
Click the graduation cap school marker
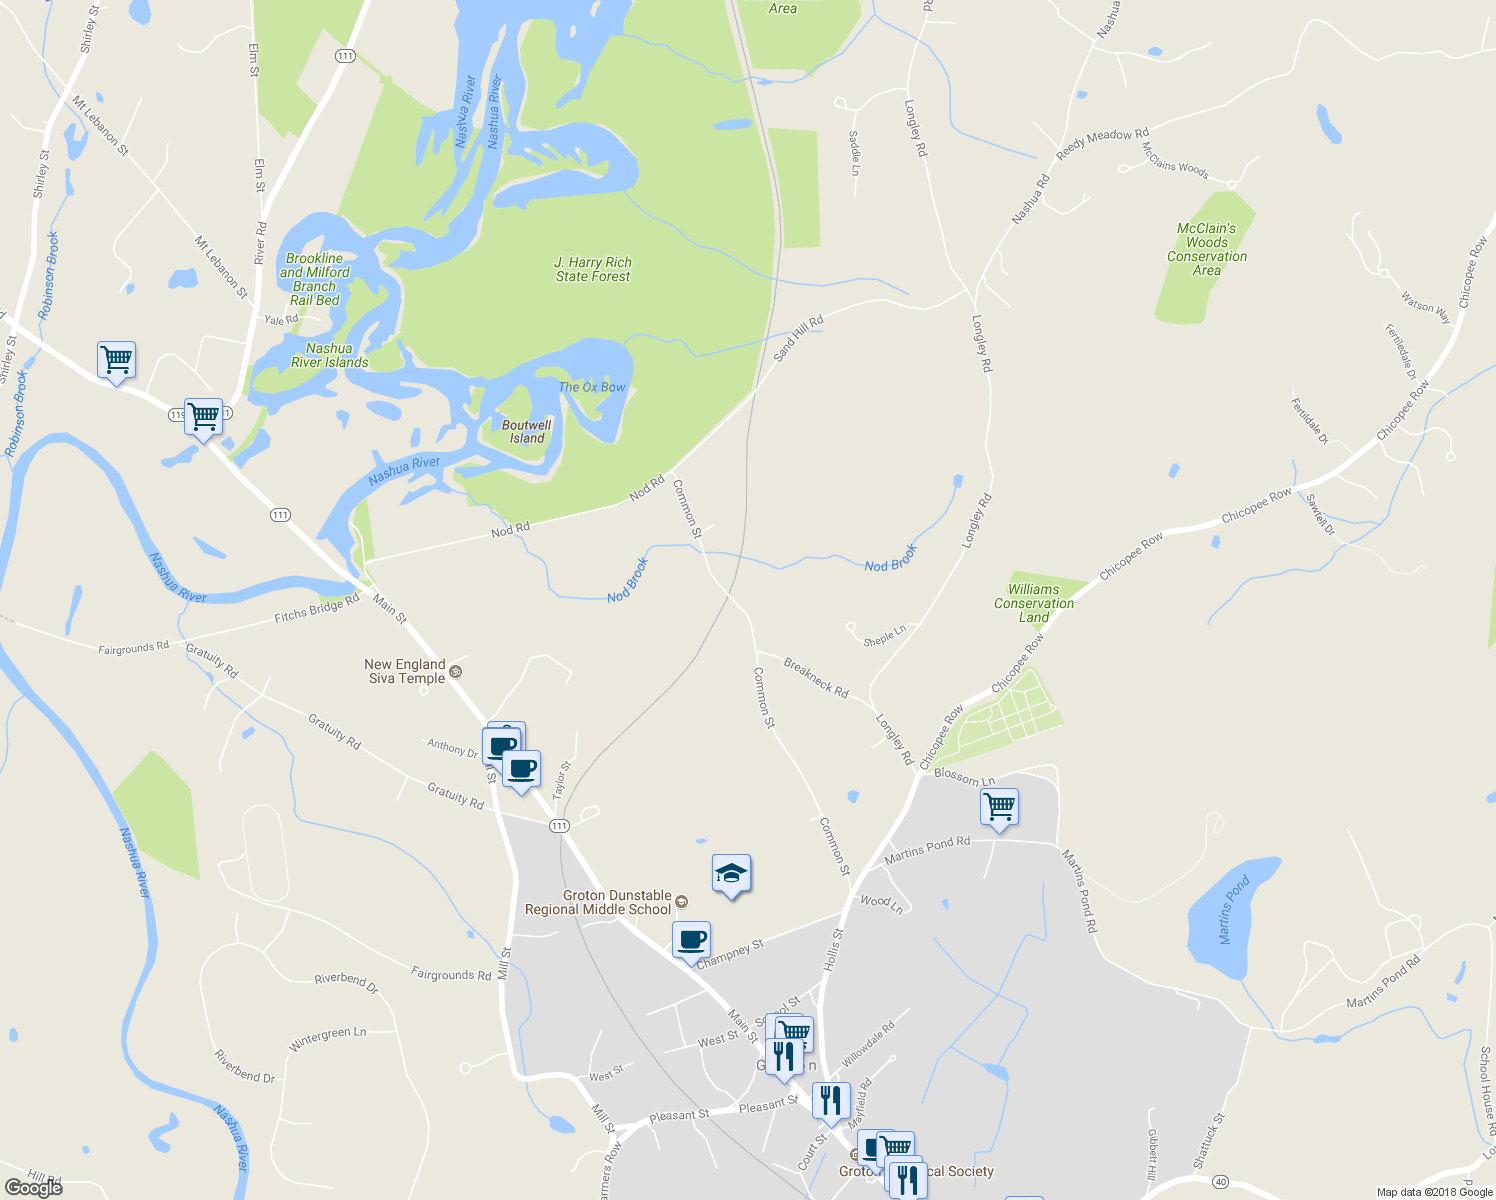pyautogui.click(x=731, y=875)
